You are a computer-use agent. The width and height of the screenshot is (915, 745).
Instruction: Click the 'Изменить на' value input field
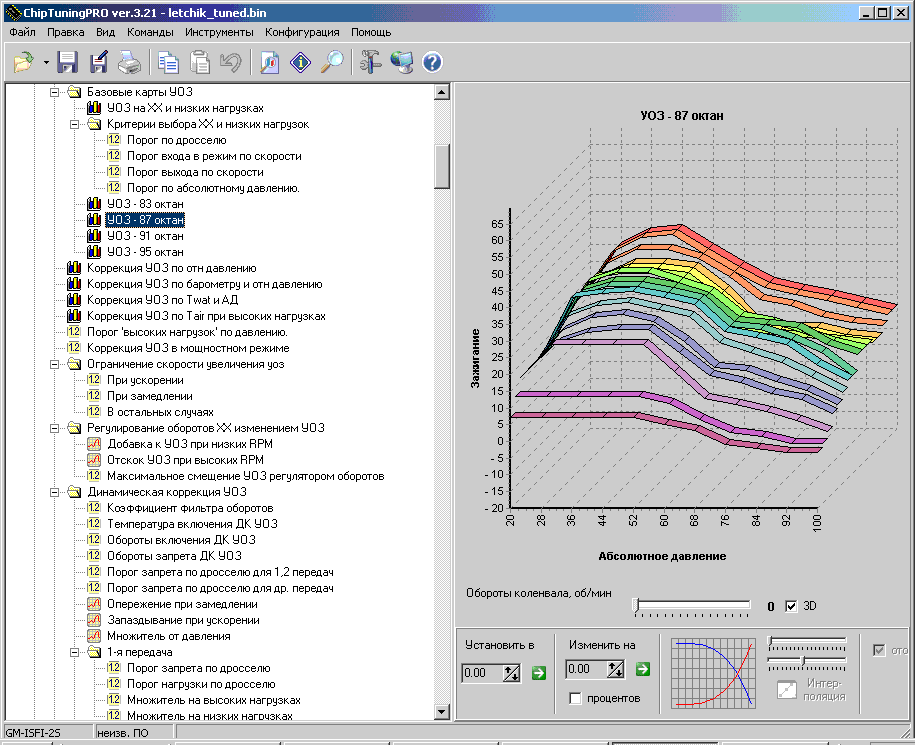pos(583,670)
